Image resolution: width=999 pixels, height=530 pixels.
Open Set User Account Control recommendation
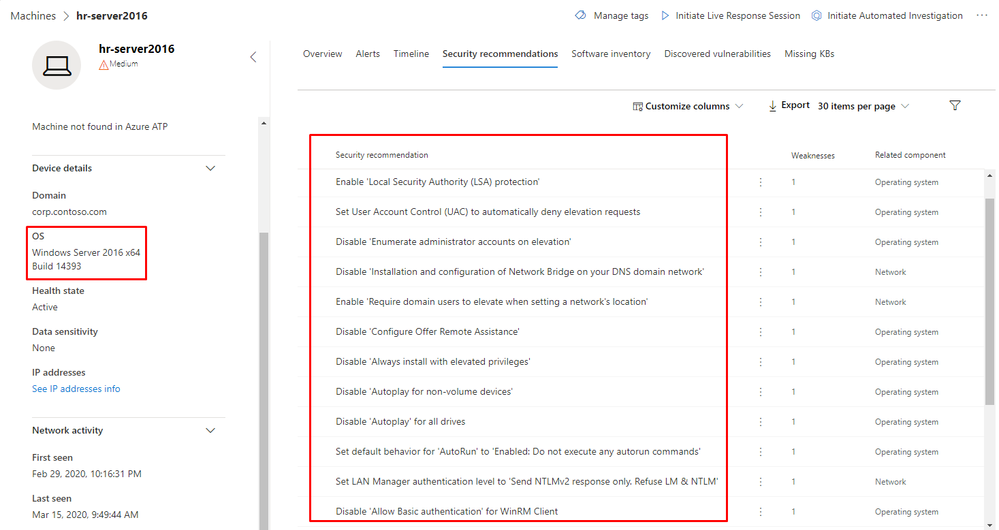click(x=488, y=211)
